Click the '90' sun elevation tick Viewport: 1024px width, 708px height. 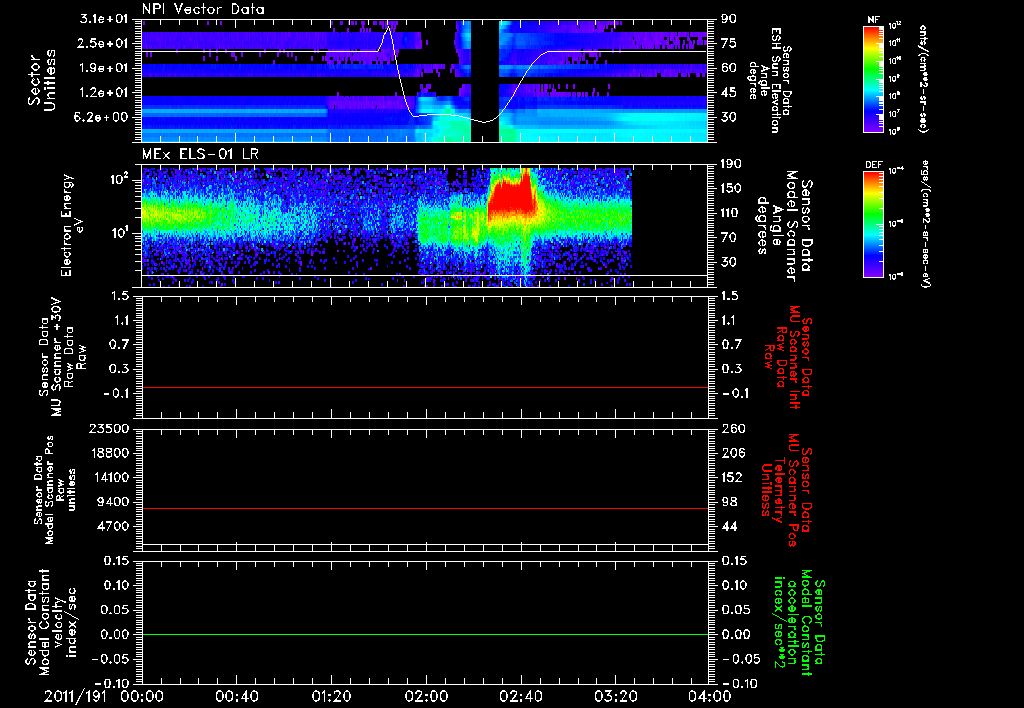click(729, 19)
